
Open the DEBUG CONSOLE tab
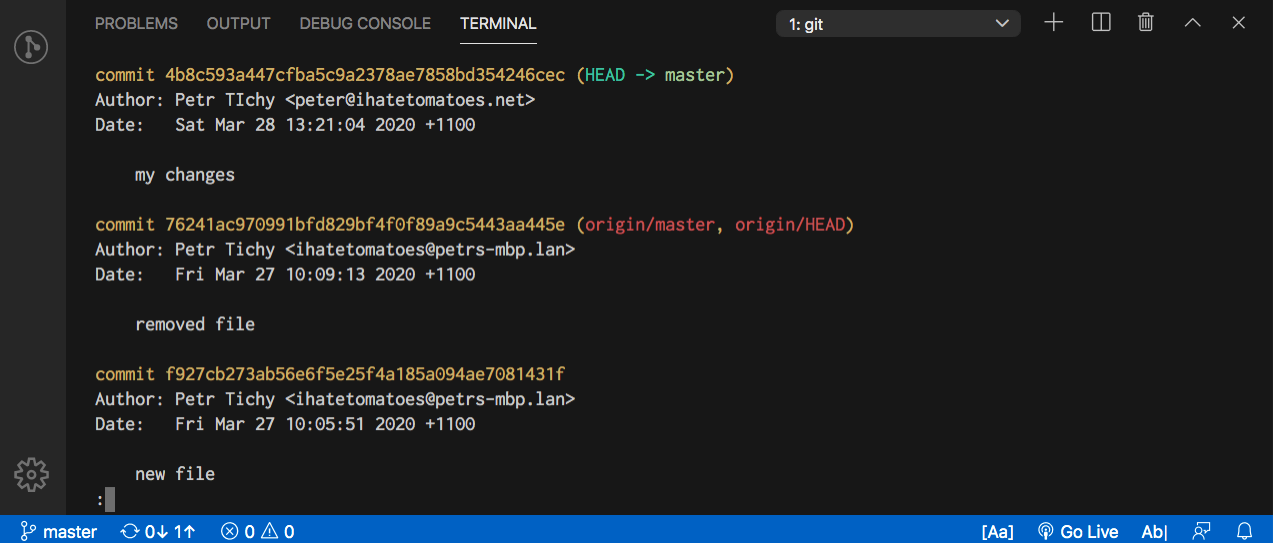tap(365, 23)
